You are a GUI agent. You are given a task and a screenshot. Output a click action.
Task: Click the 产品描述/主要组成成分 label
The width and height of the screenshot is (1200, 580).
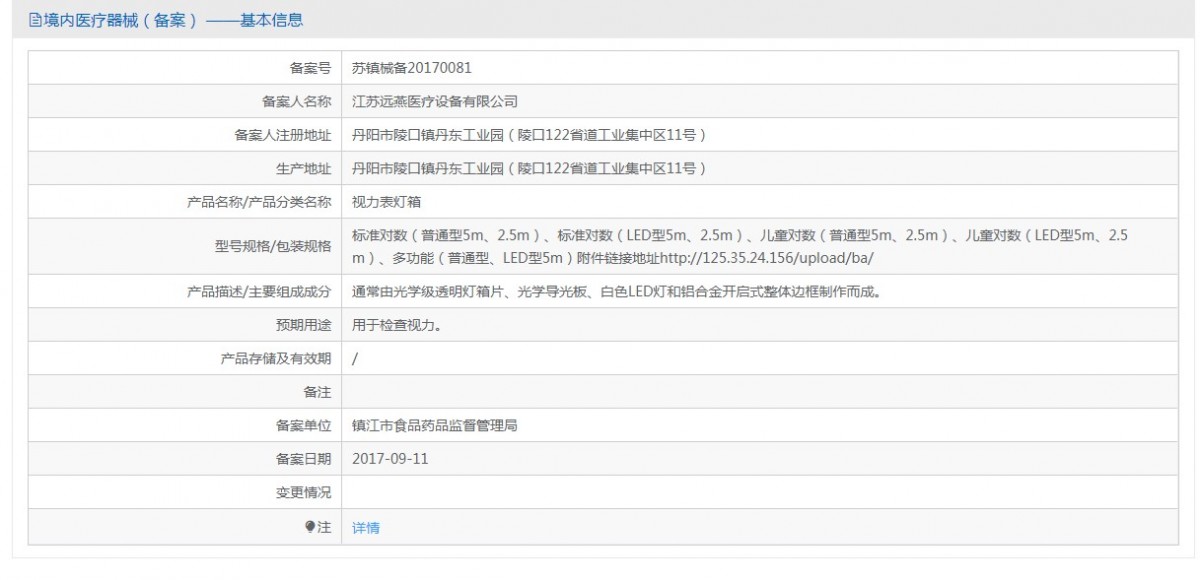click(x=259, y=292)
